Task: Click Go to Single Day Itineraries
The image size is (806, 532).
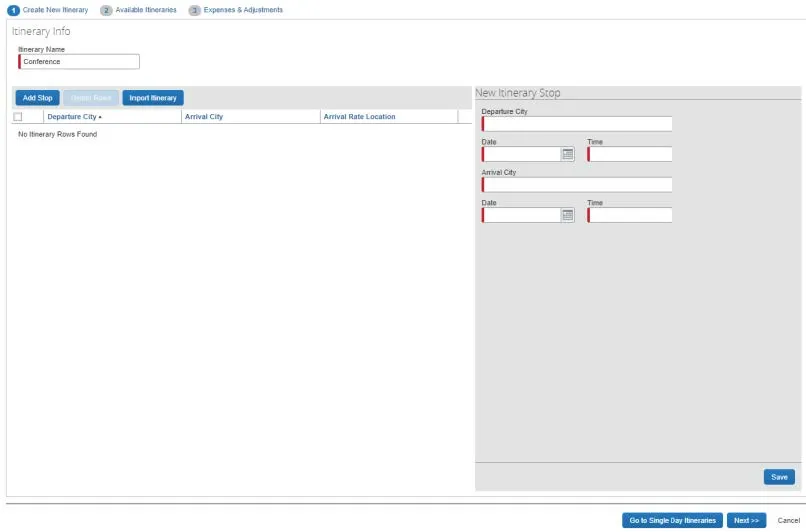Action: tap(672, 520)
